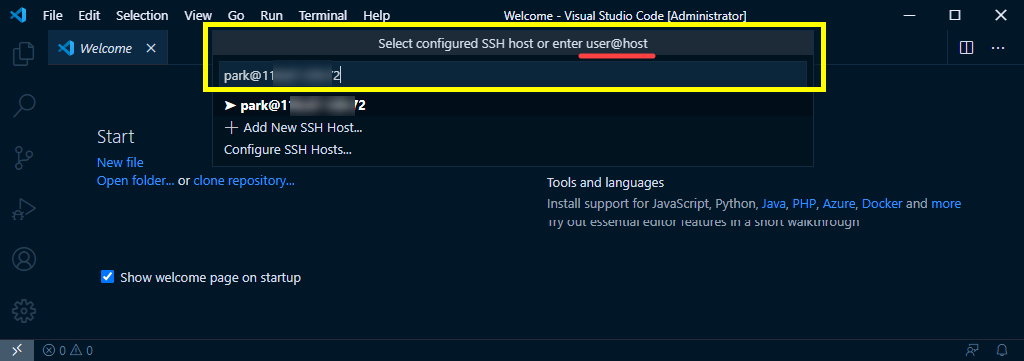Open the Manage gear menu
The image size is (1024, 361).
click(x=24, y=311)
